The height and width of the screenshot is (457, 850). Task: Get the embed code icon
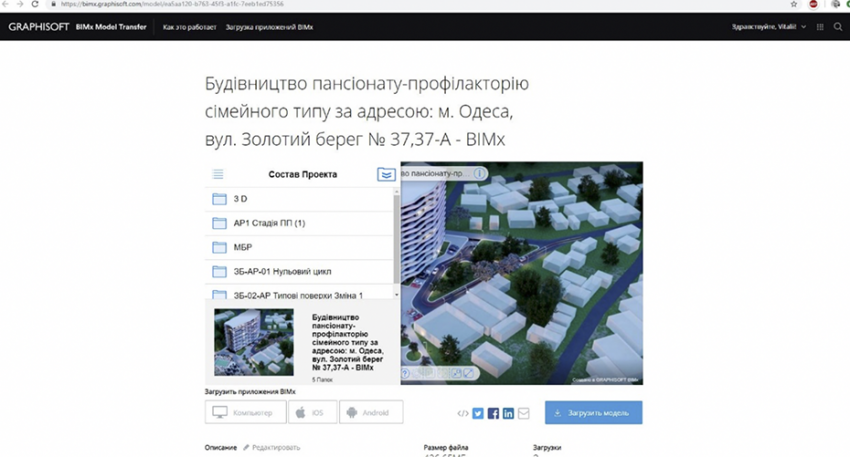point(462,413)
